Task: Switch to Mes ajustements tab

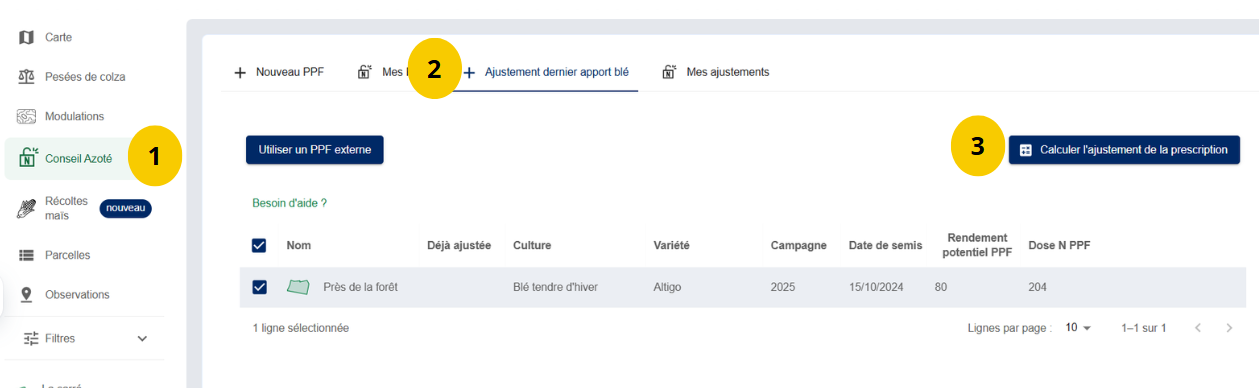Action: [716, 72]
